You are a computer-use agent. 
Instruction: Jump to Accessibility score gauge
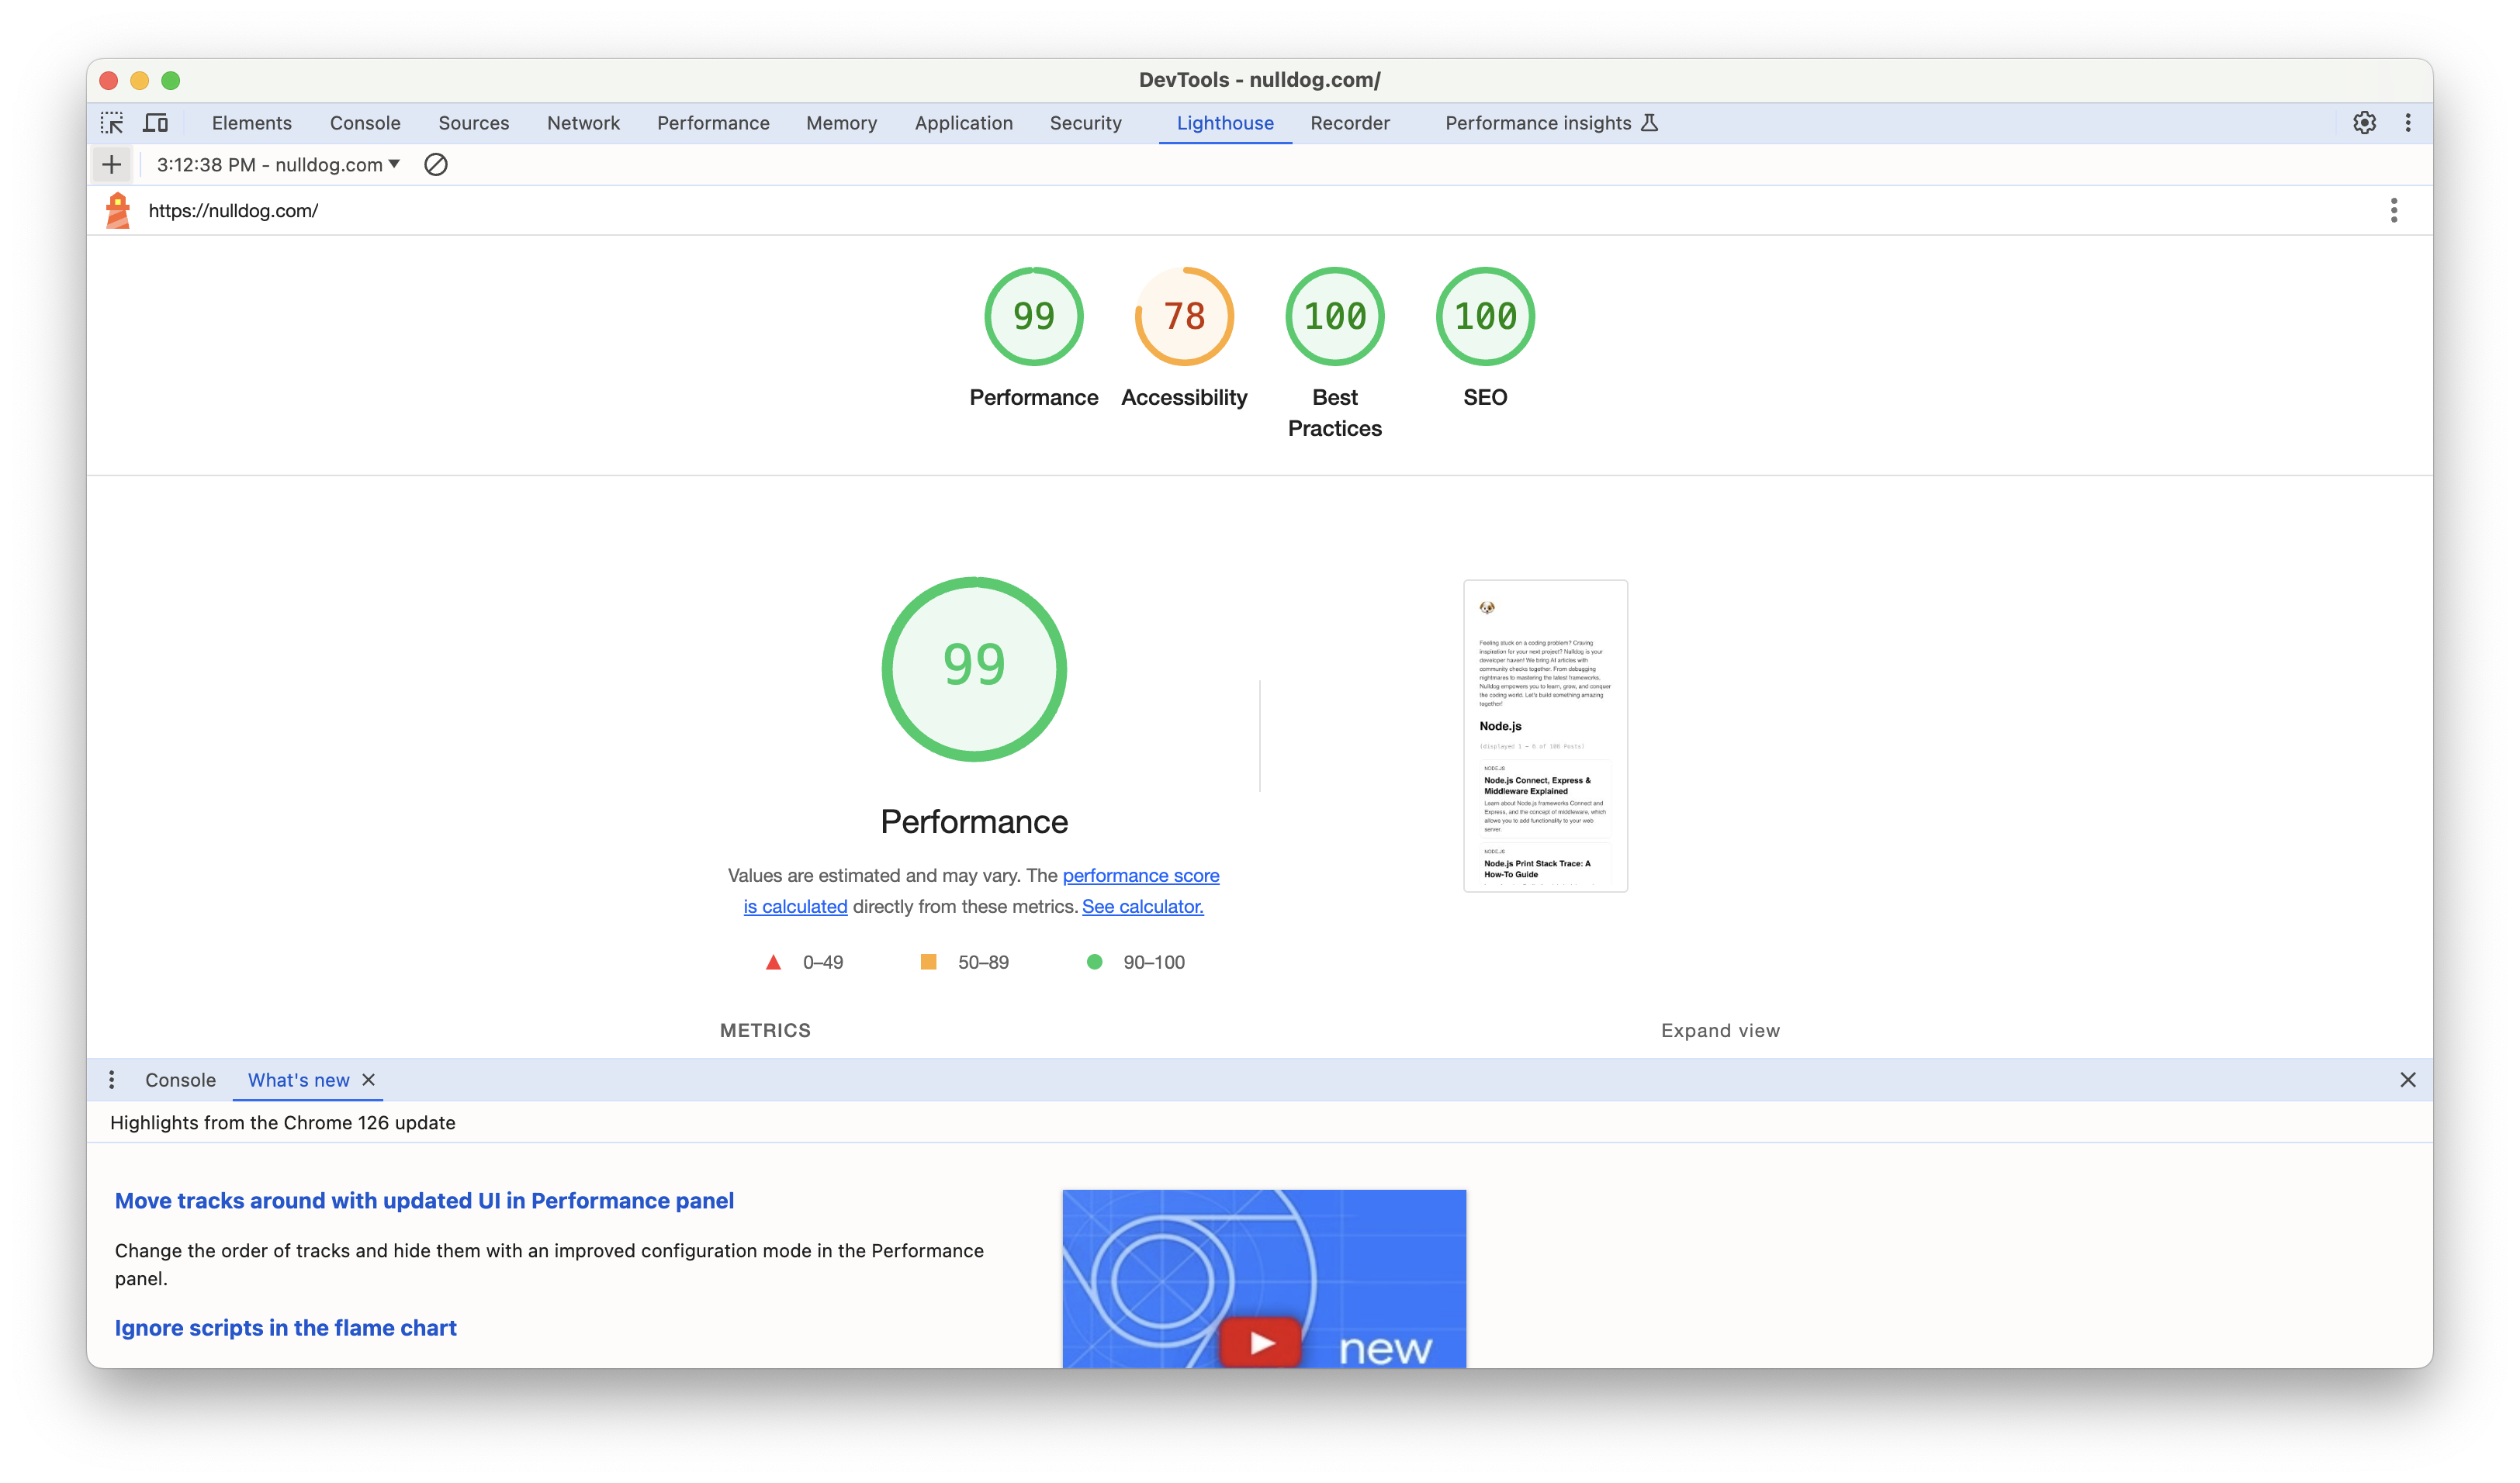pyautogui.click(x=1184, y=317)
